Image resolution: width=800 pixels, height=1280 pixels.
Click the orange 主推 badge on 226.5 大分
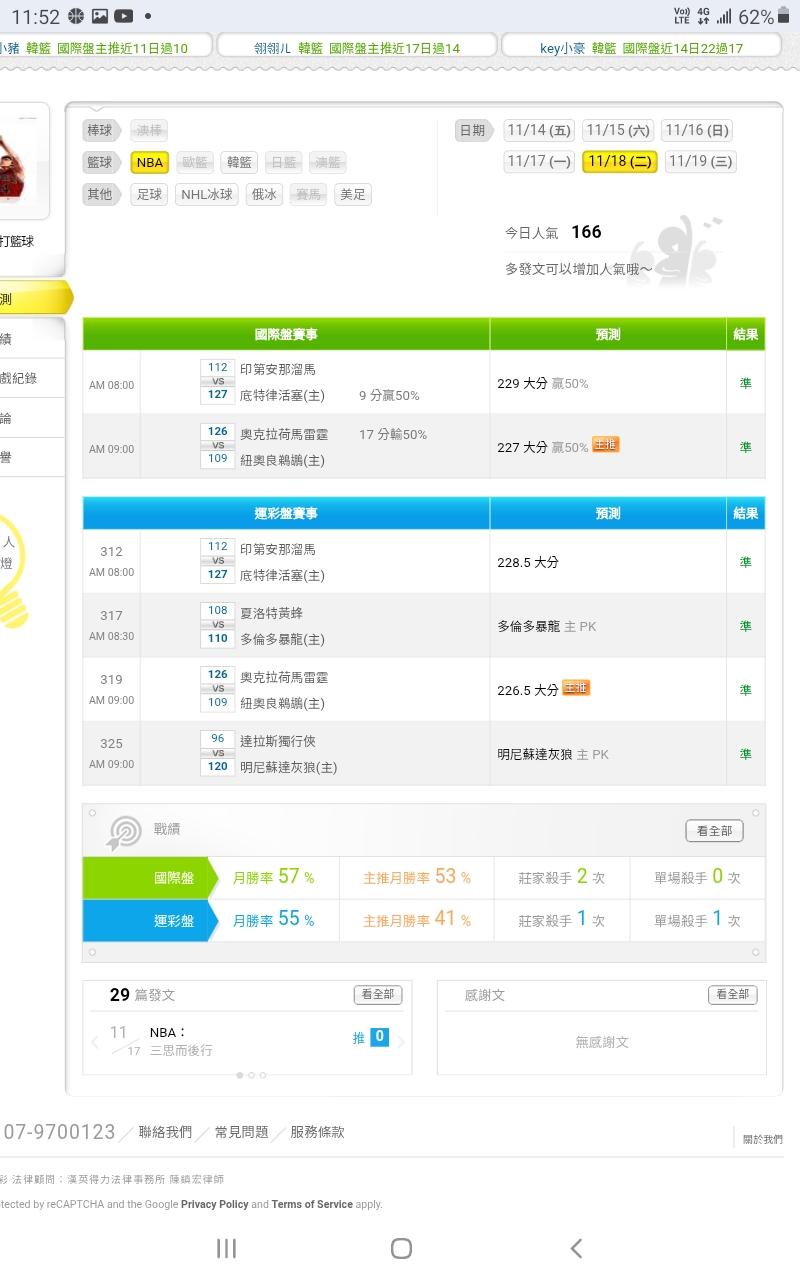576,688
